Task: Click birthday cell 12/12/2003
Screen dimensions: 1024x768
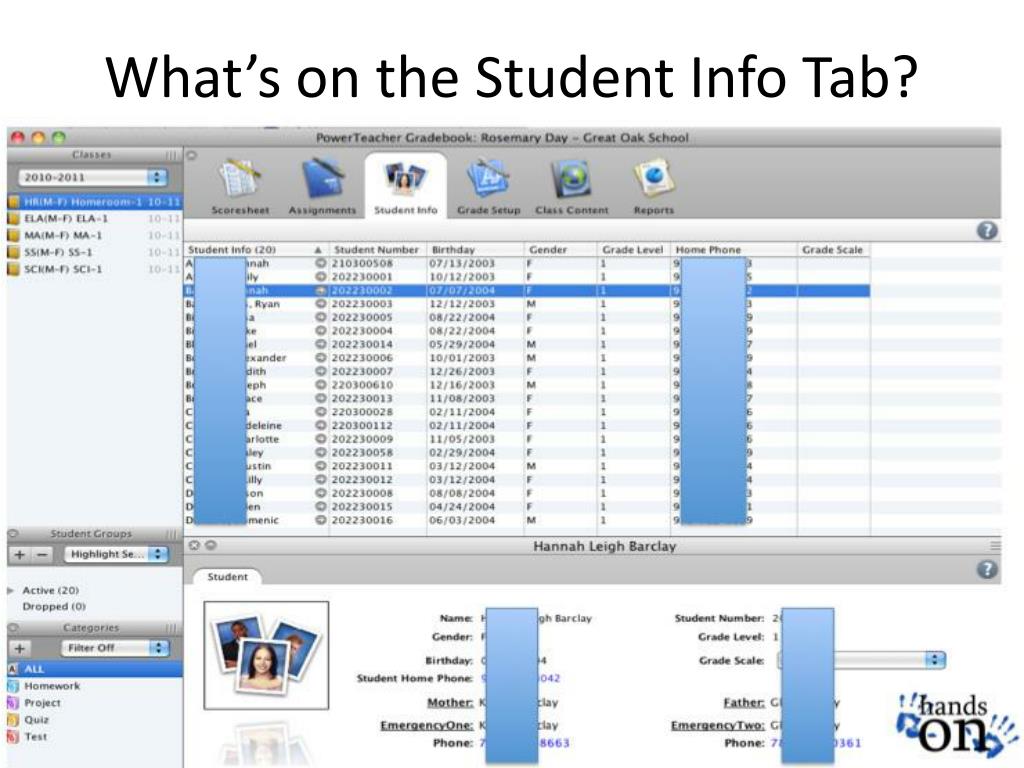Action: tap(462, 304)
